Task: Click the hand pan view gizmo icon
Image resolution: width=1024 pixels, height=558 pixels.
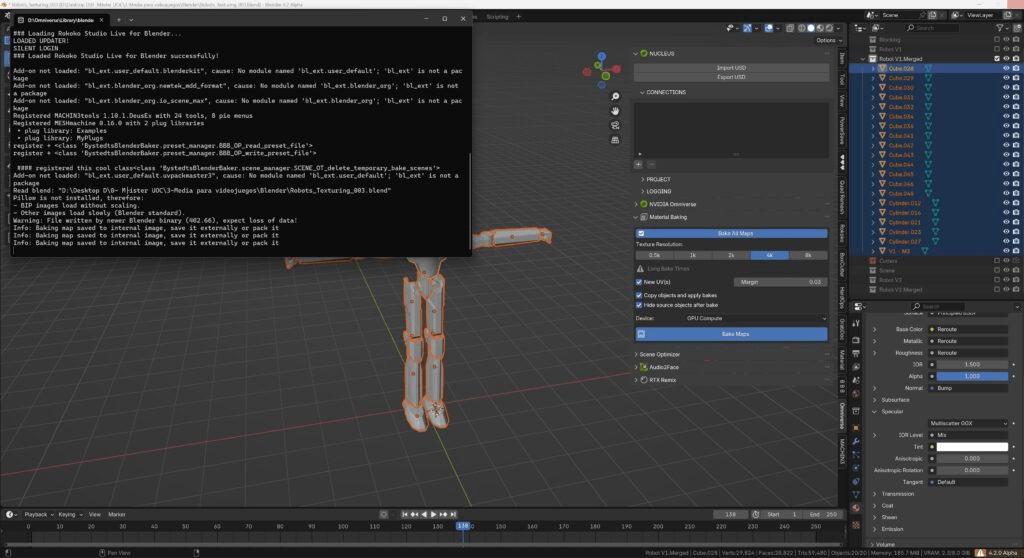Action: (x=616, y=110)
